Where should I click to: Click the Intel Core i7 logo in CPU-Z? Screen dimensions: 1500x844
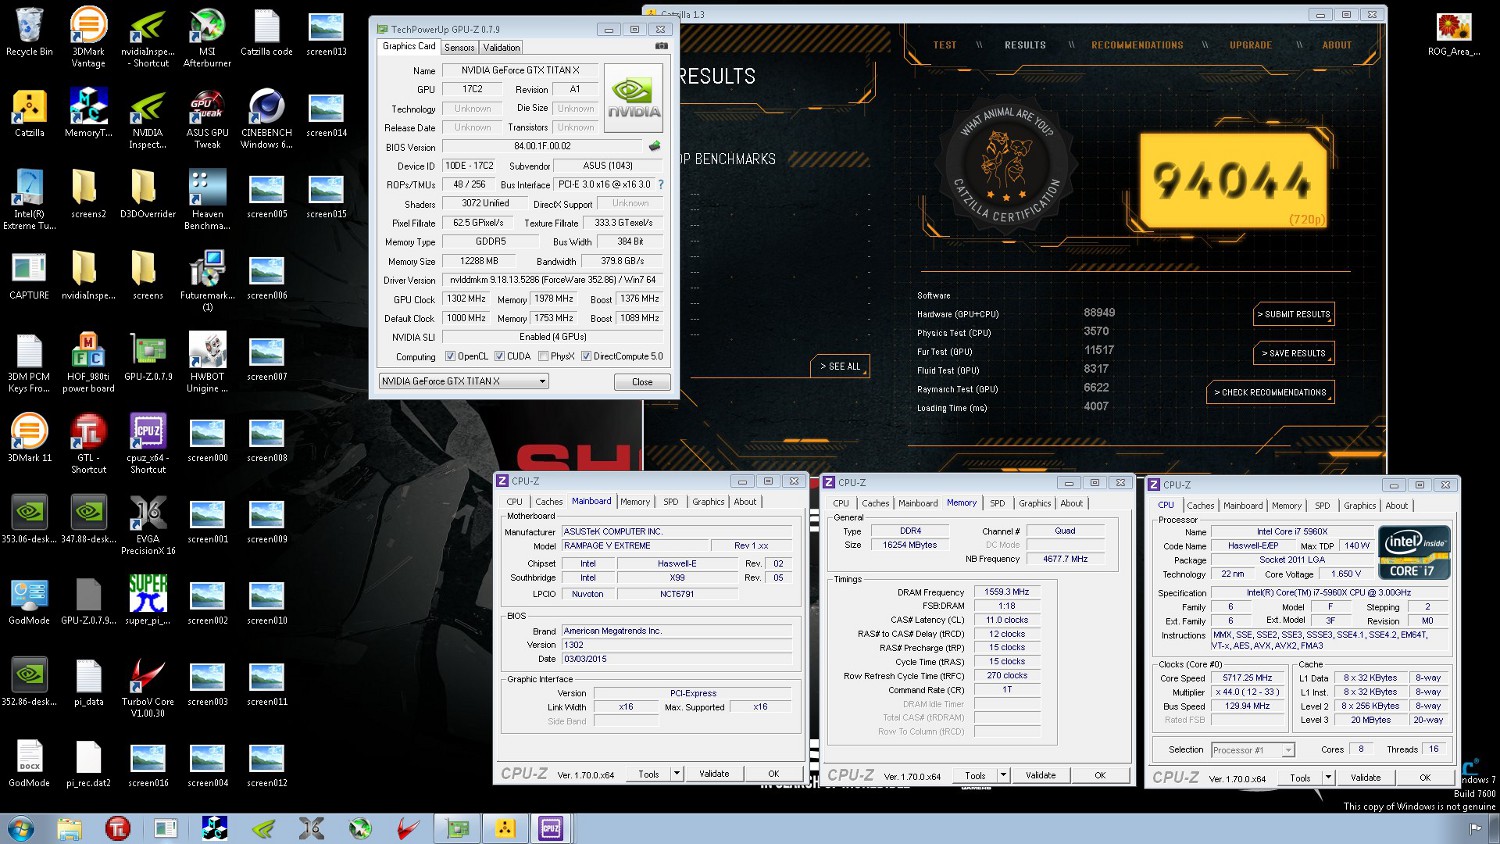1414,552
